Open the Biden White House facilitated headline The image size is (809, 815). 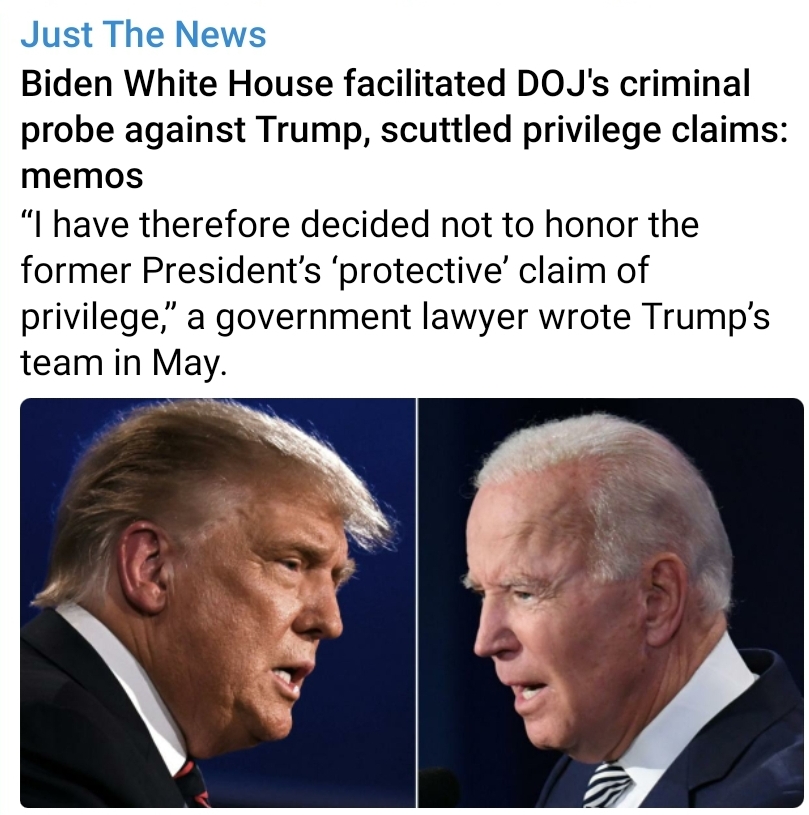coord(403,129)
